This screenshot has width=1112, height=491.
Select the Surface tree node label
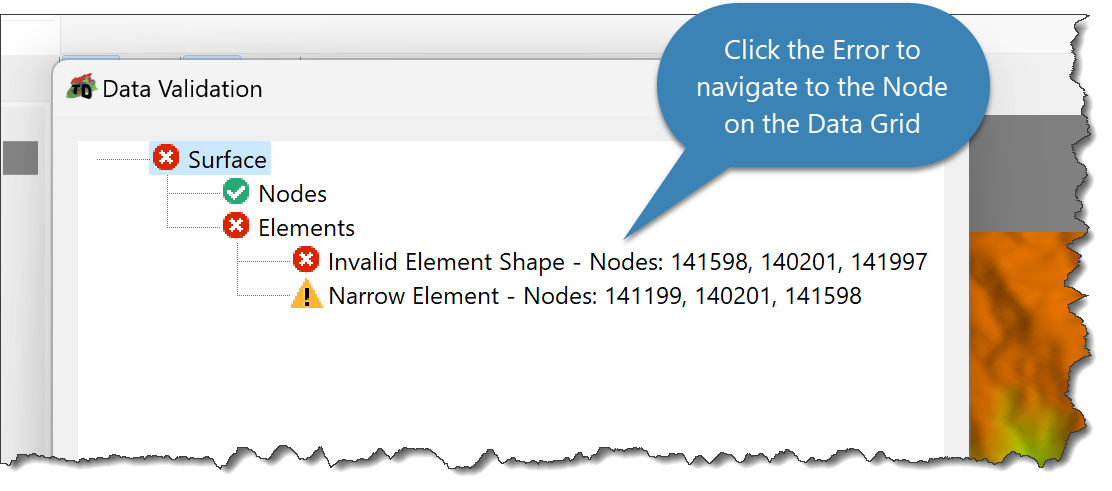tap(227, 159)
